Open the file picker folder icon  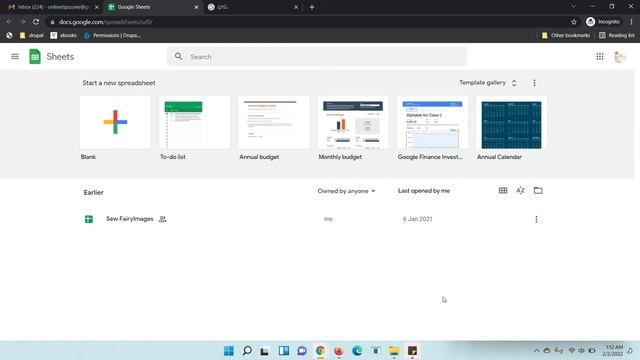point(538,191)
